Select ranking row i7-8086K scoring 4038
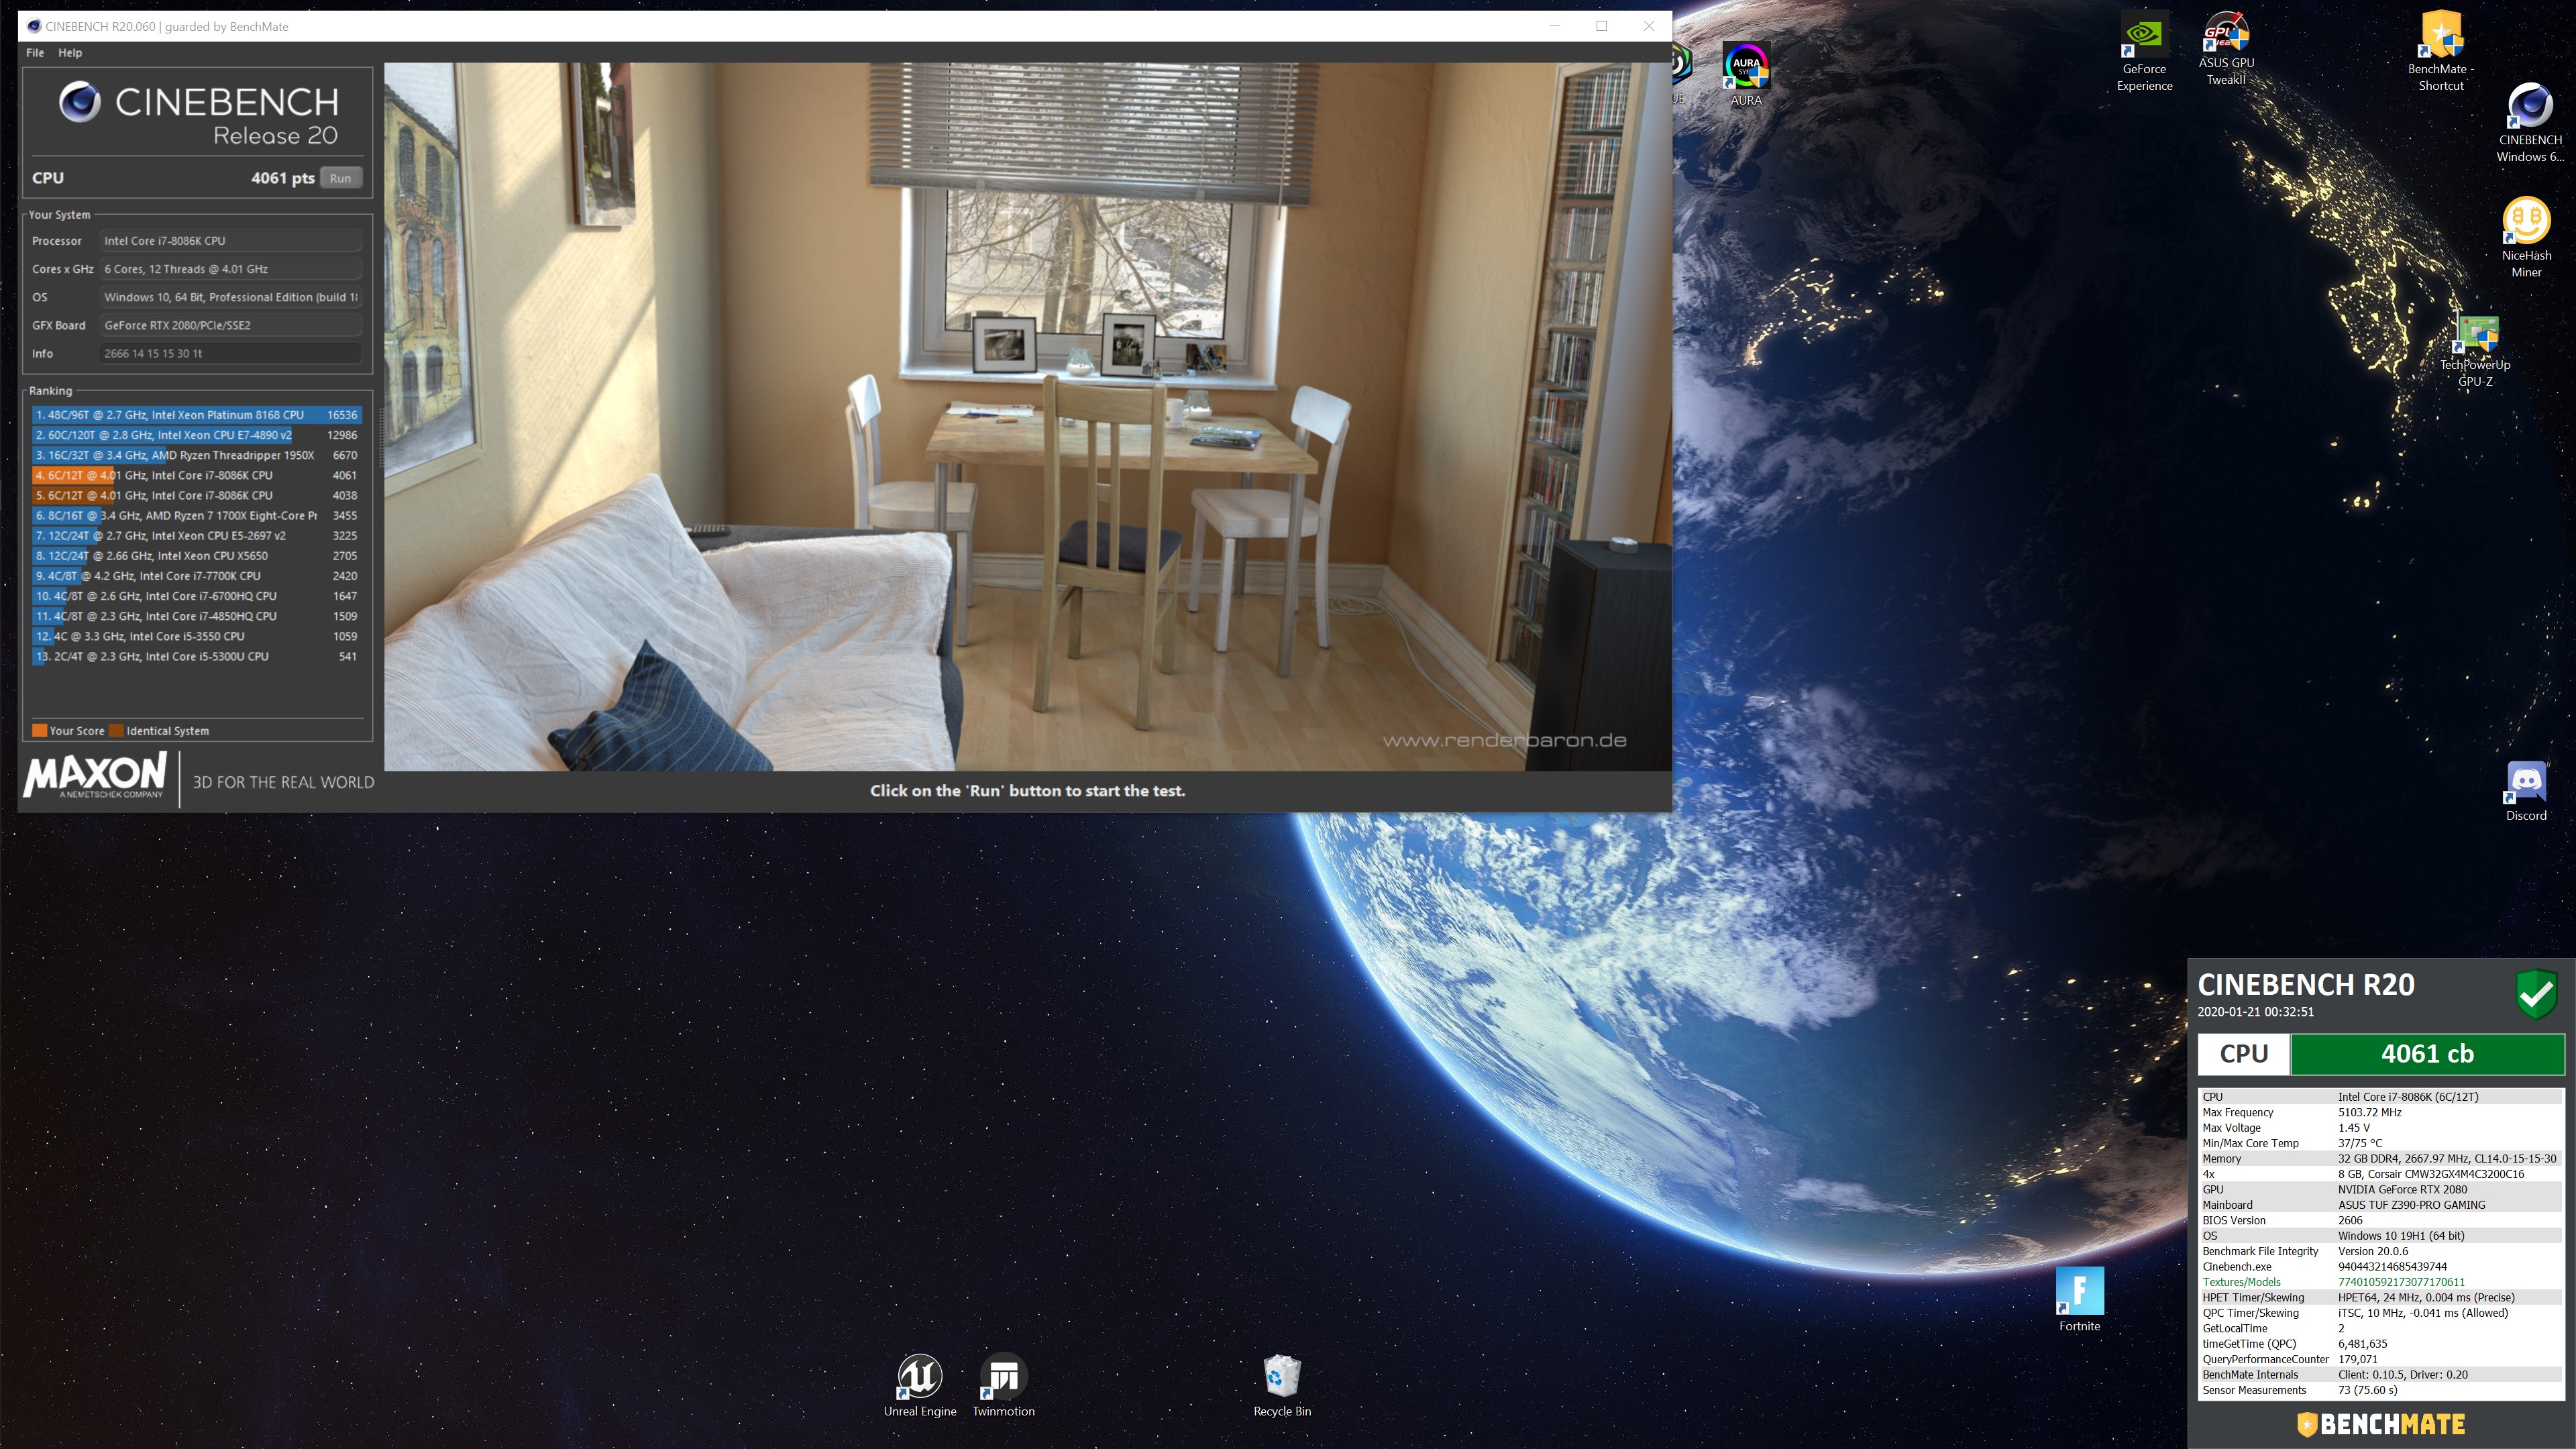2576x1449 pixels. click(x=196, y=495)
